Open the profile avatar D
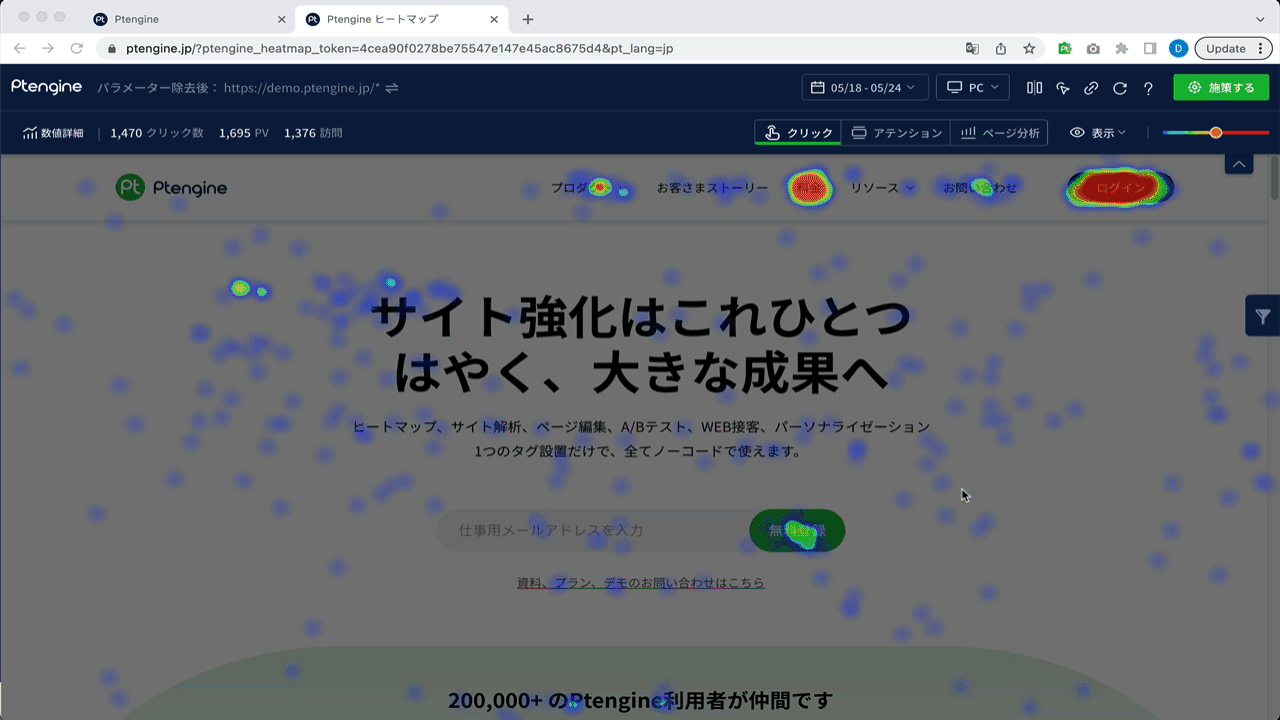 (x=1179, y=48)
